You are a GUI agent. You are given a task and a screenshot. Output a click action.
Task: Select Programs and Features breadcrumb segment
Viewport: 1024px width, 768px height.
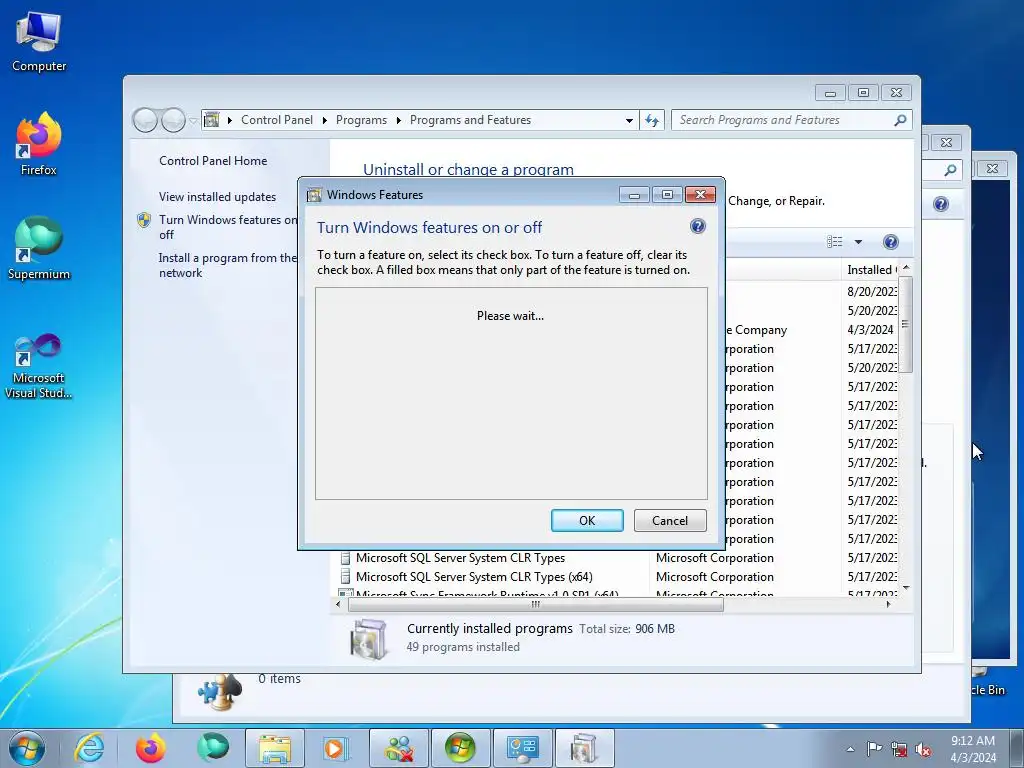470,120
